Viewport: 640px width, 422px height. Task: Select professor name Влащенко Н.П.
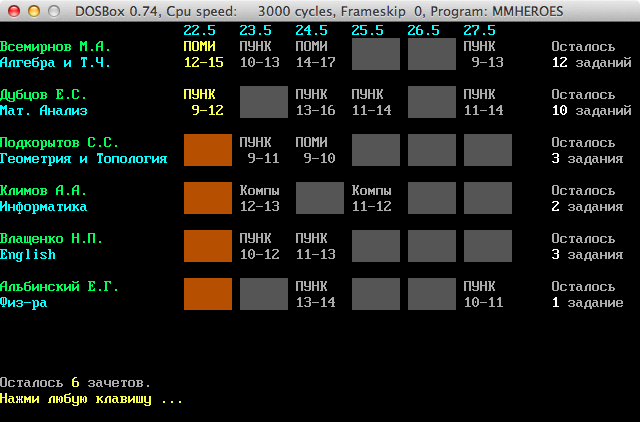click(51, 239)
